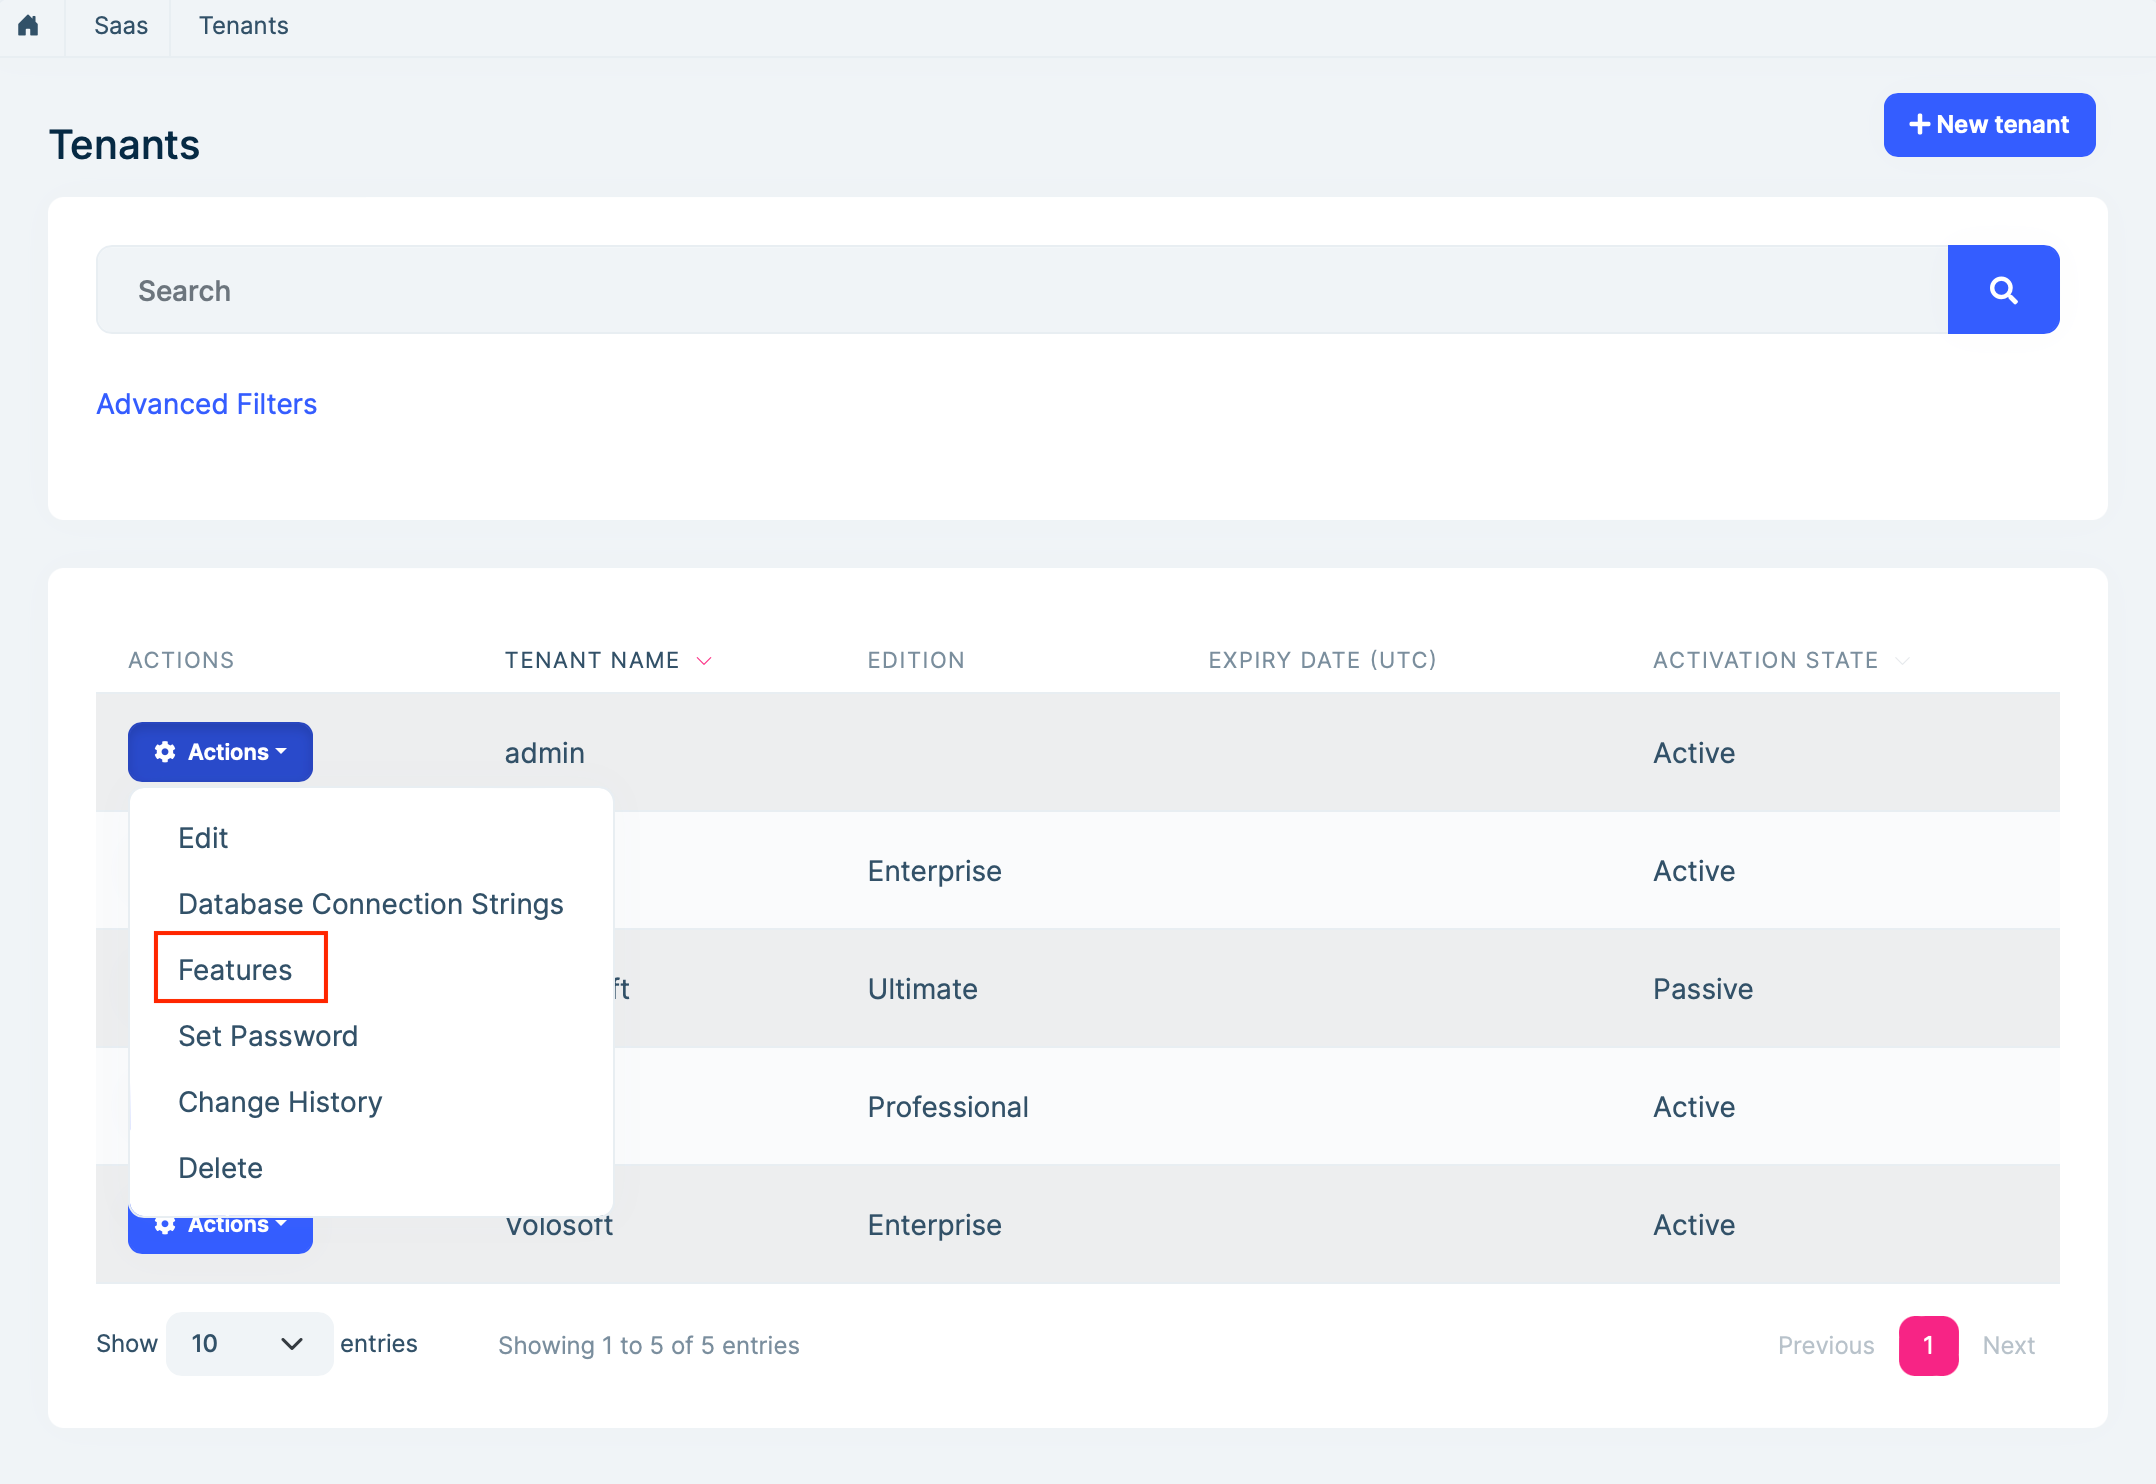Image resolution: width=2156 pixels, height=1484 pixels.
Task: Select Set Password menu option
Action: pos(267,1036)
